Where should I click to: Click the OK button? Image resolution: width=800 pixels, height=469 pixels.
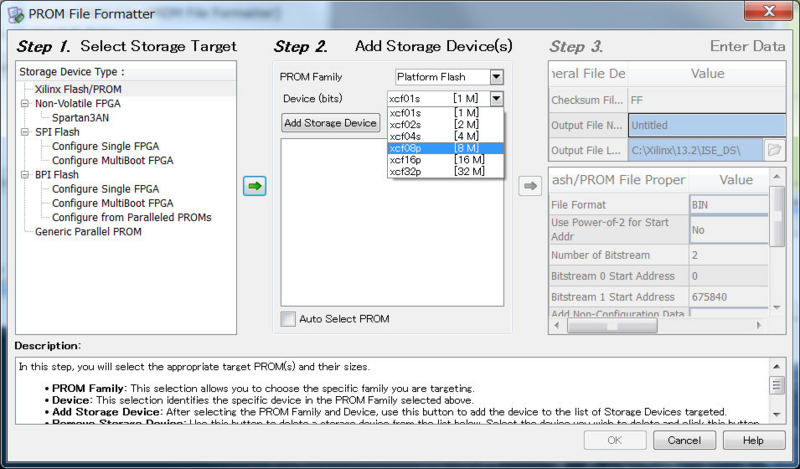615,440
